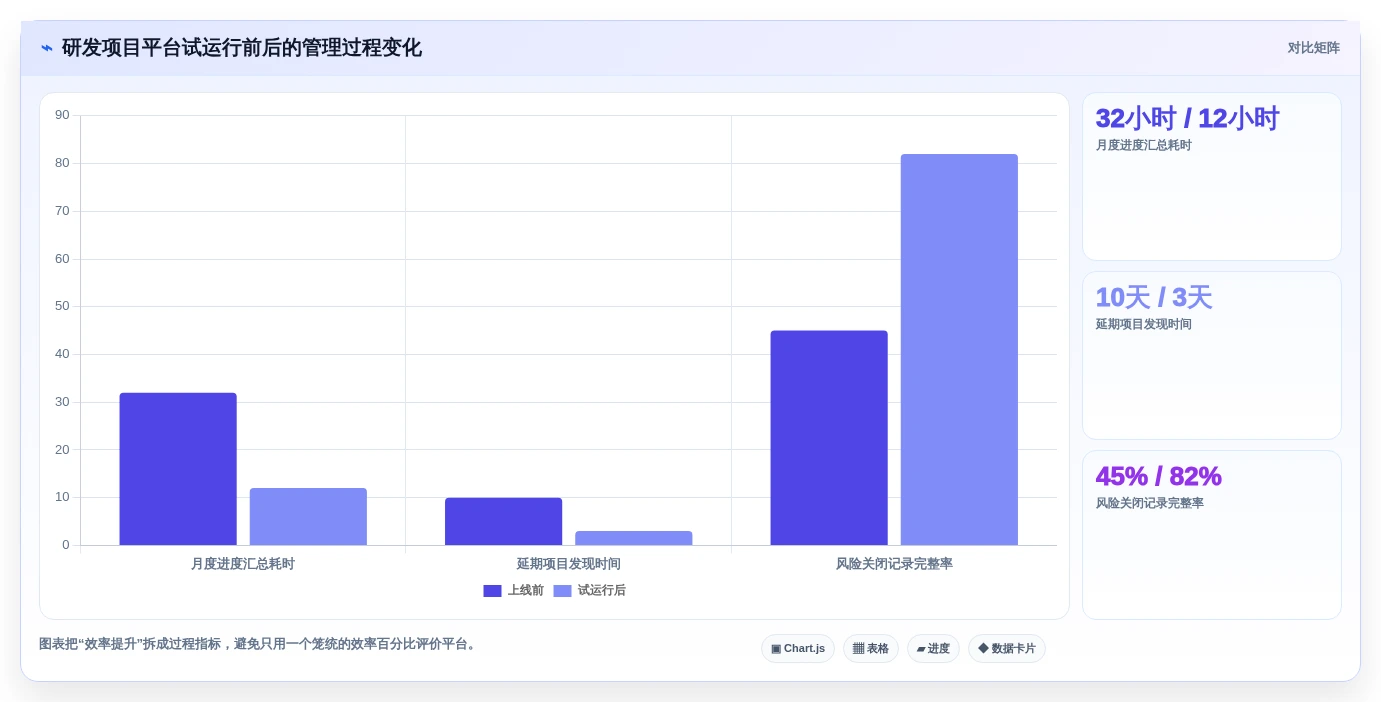Click the 风险关闭记录完整率 x-axis label

[894, 564]
